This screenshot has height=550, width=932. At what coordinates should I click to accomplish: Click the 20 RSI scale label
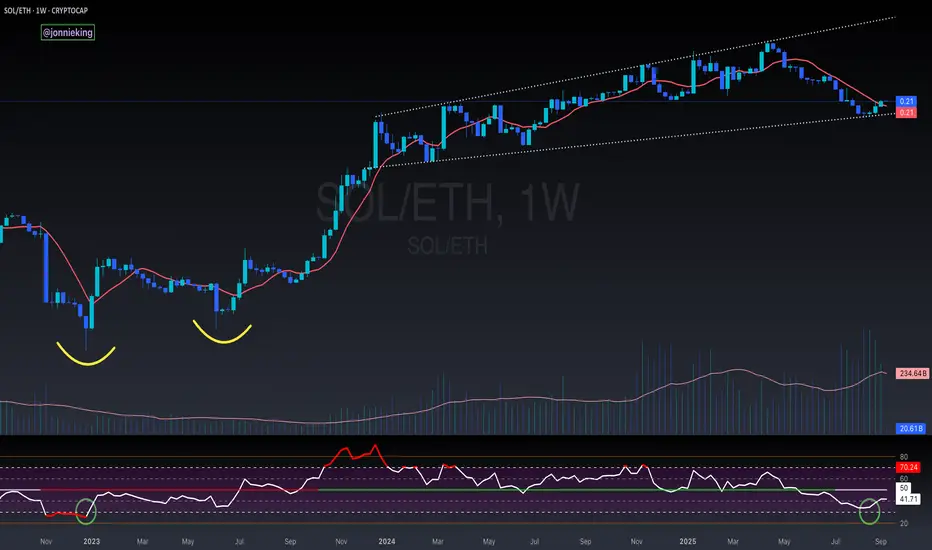(x=903, y=523)
